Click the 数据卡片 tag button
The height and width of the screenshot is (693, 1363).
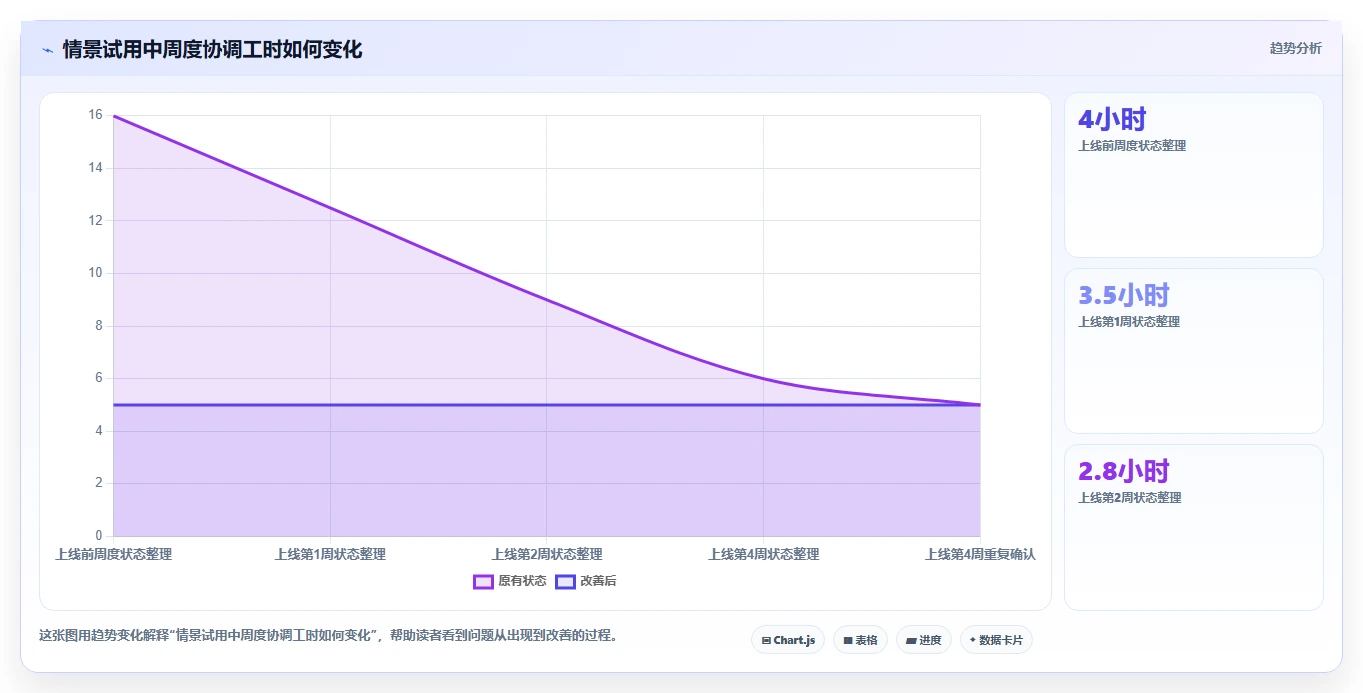click(x=996, y=640)
